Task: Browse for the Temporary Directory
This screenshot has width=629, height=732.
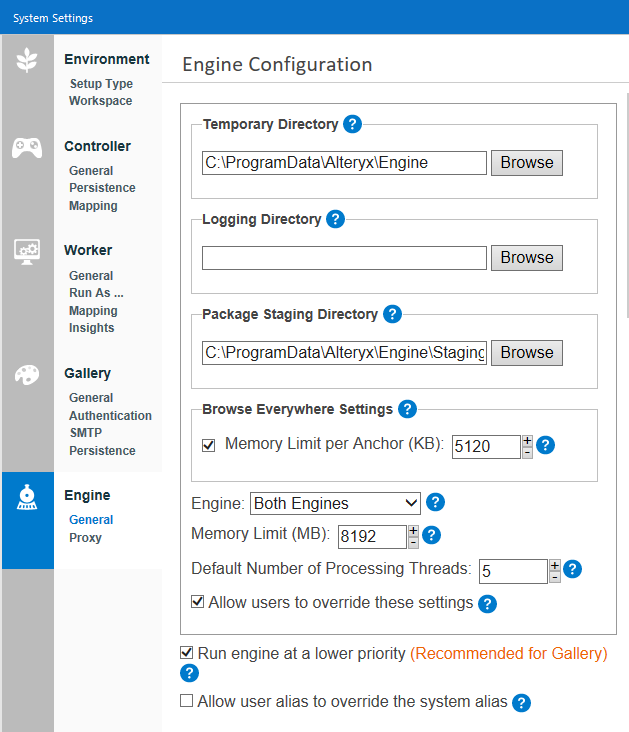Action: pyautogui.click(x=527, y=163)
